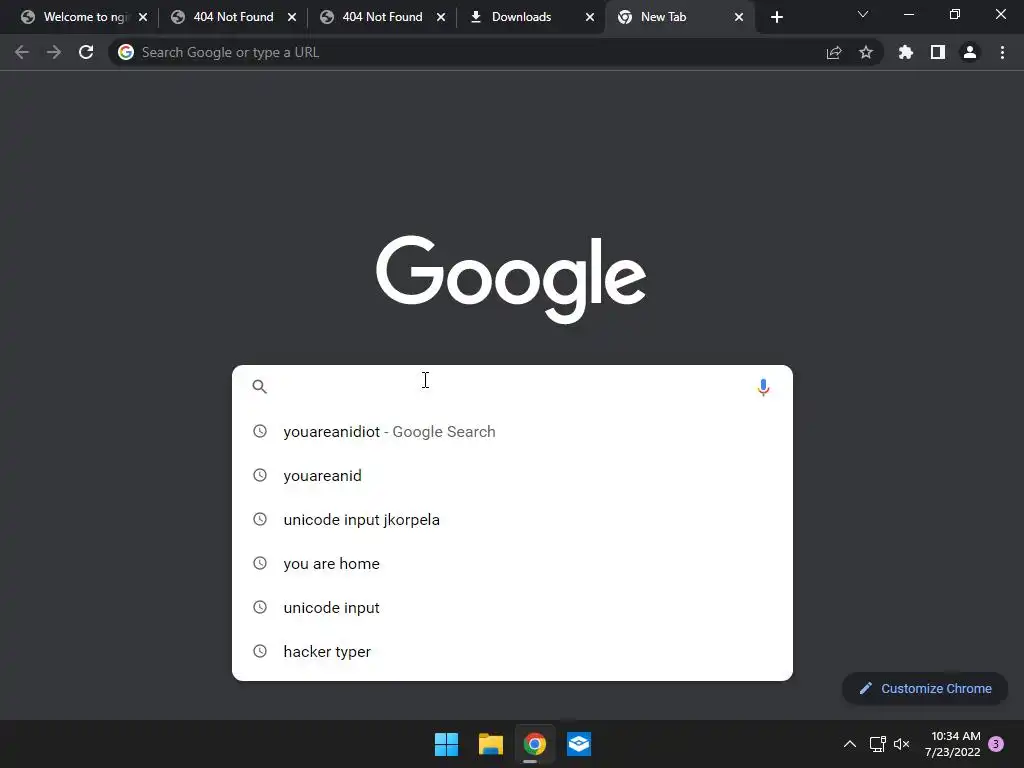
Task: Share this page using the share icon
Action: pos(834,53)
